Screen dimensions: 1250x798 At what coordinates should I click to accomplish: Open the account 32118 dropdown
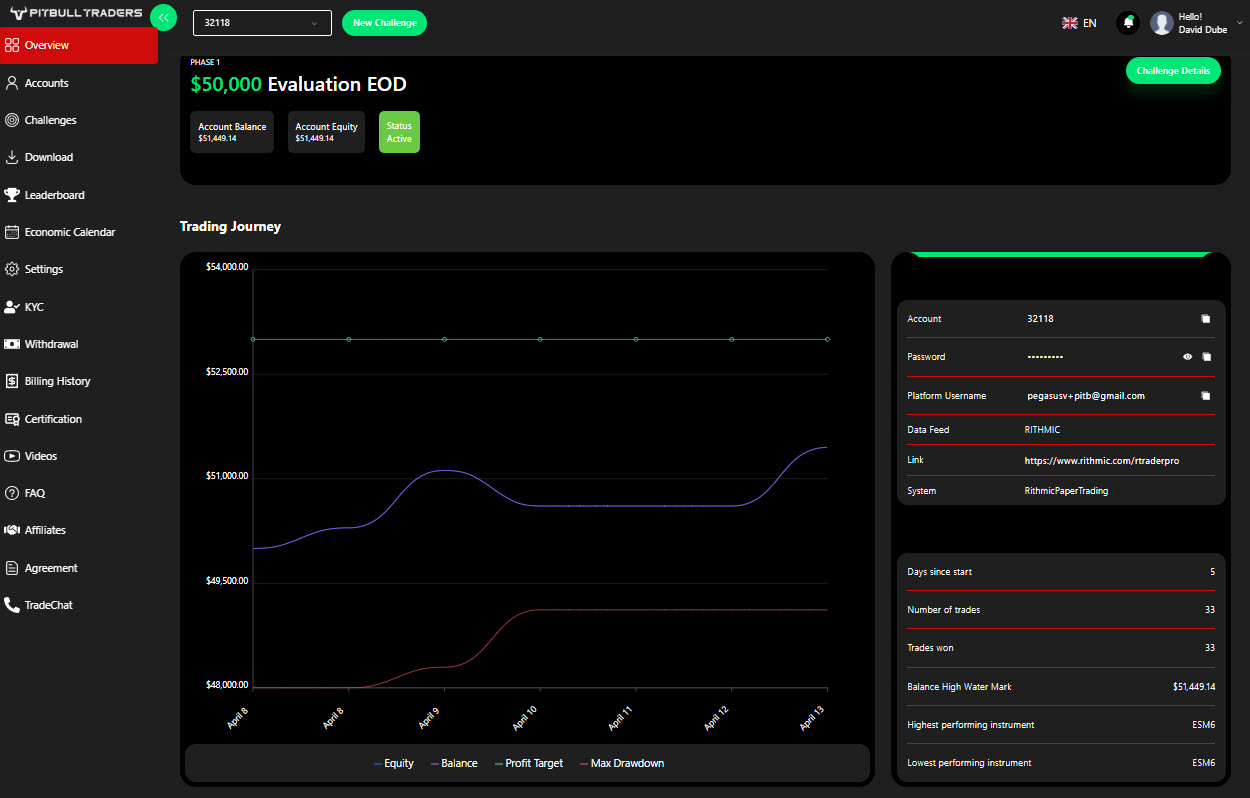point(261,23)
